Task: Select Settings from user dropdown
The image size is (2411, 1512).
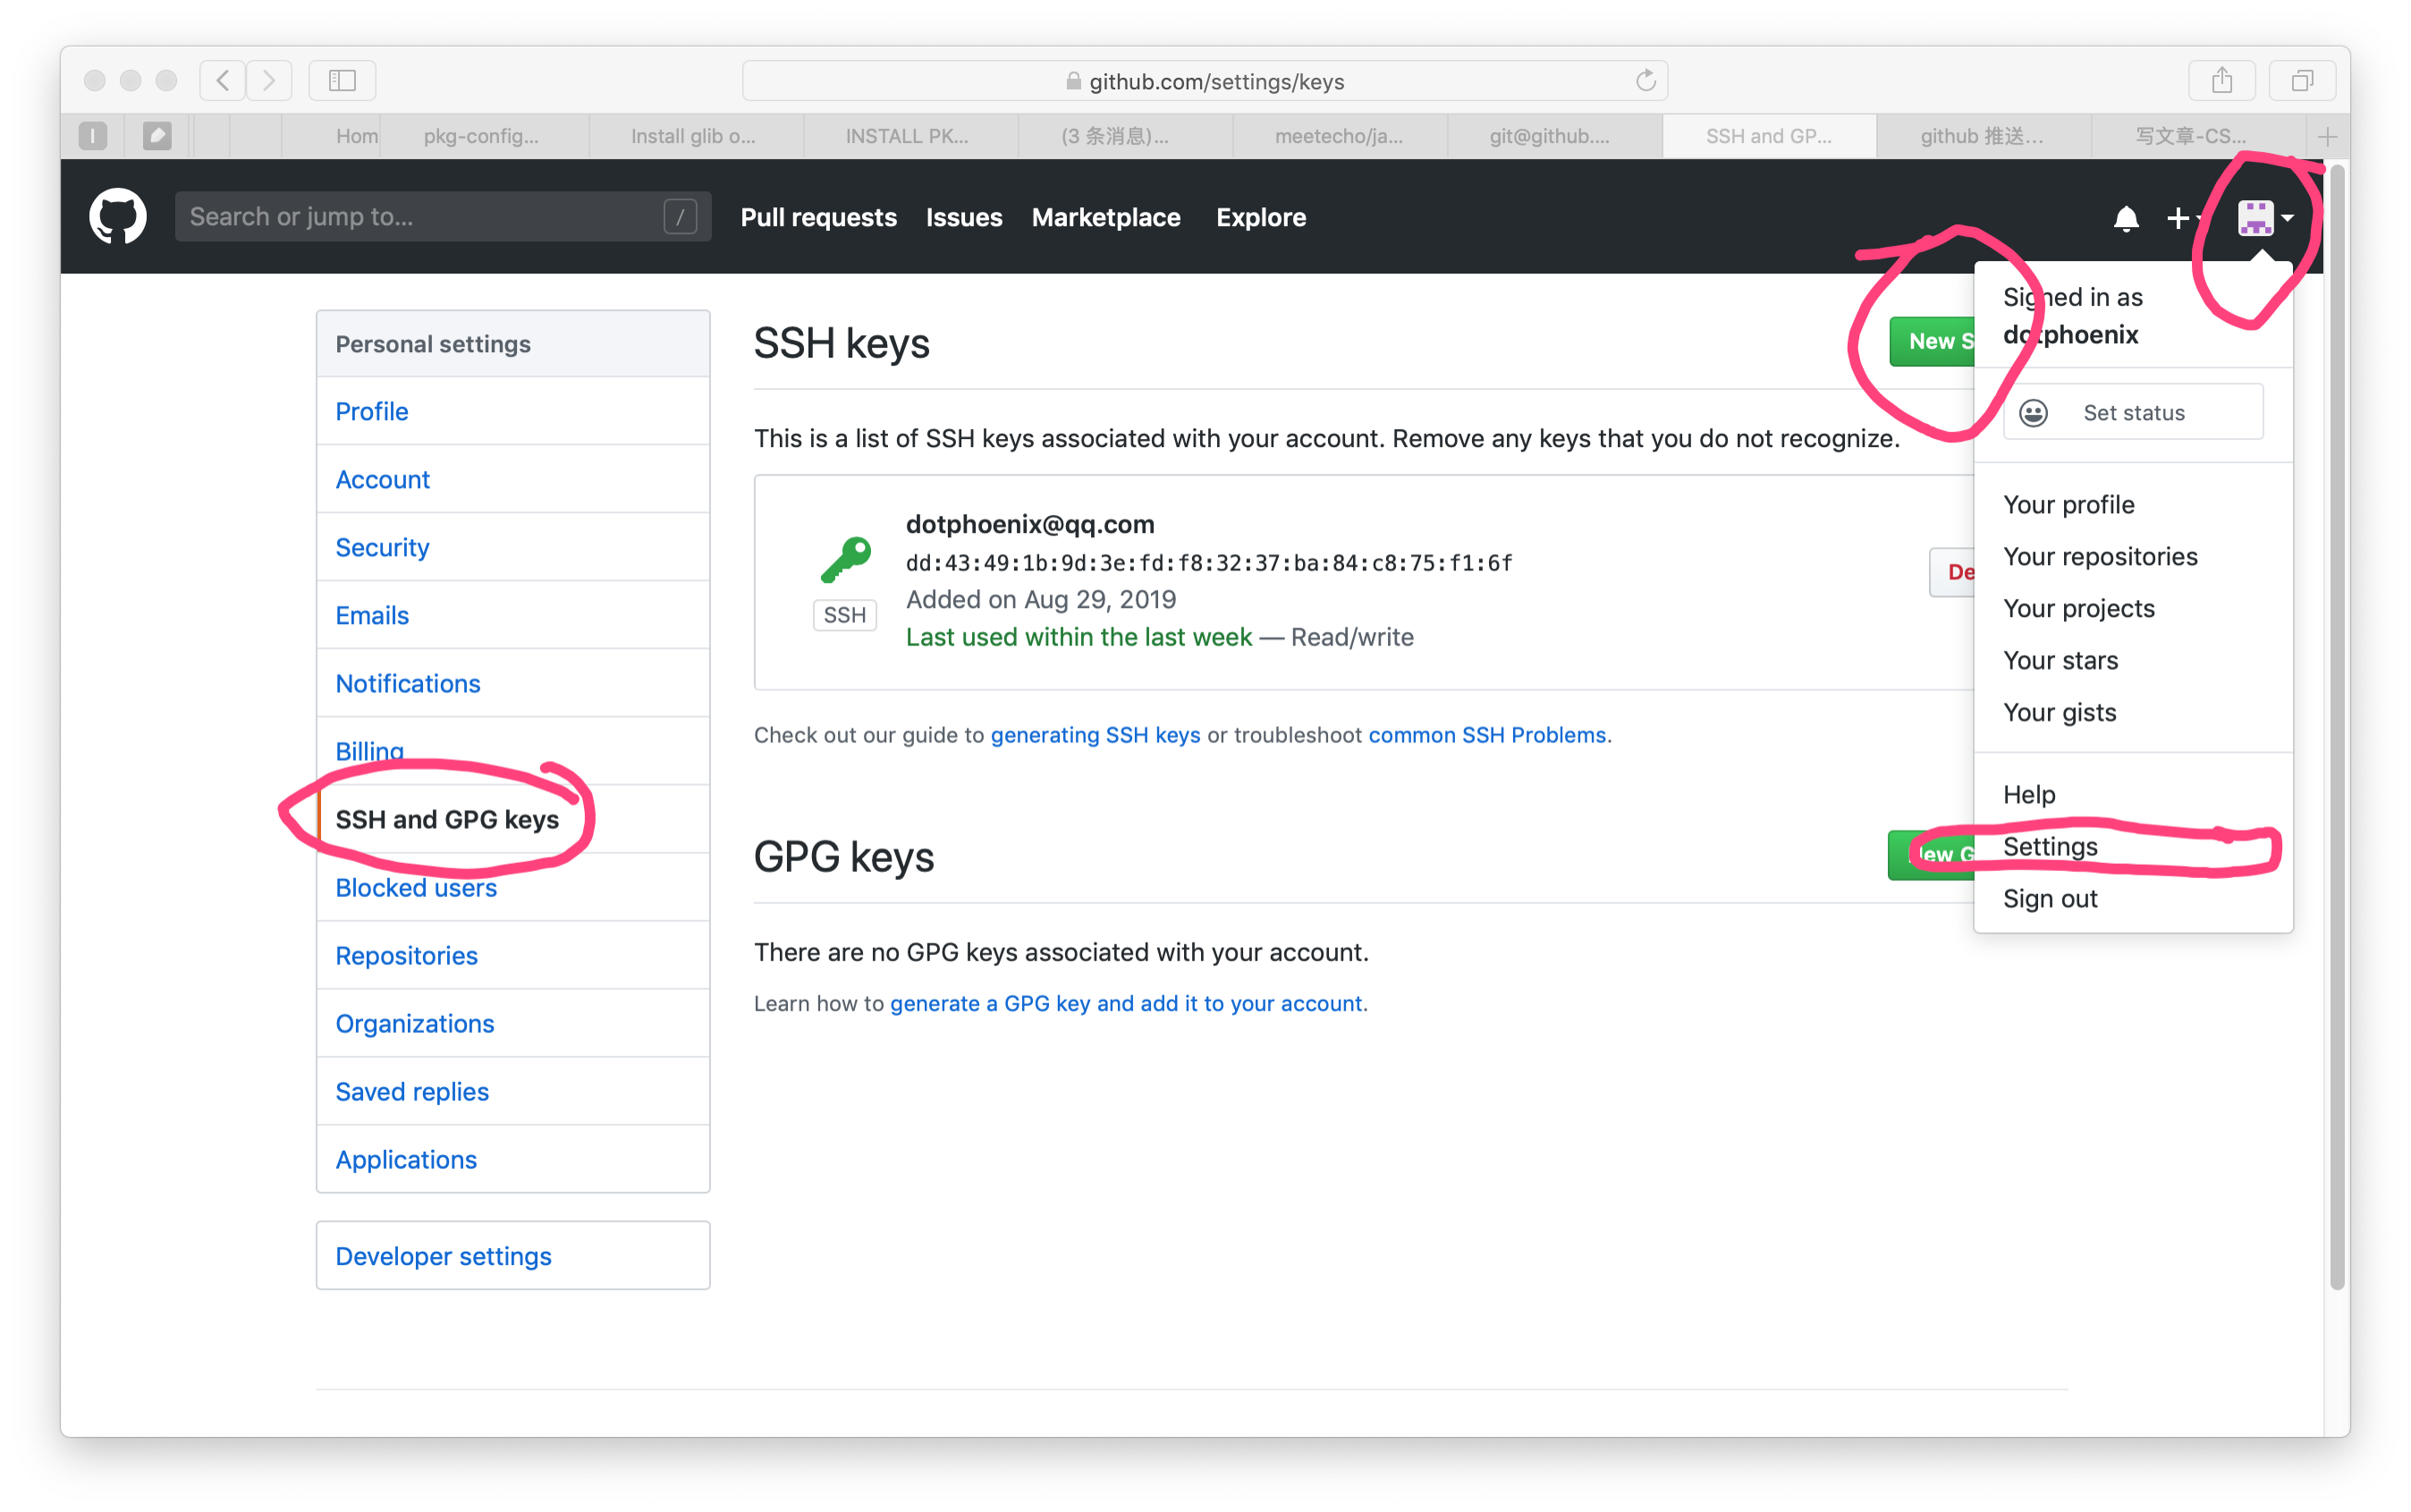Action: pos(2047,845)
